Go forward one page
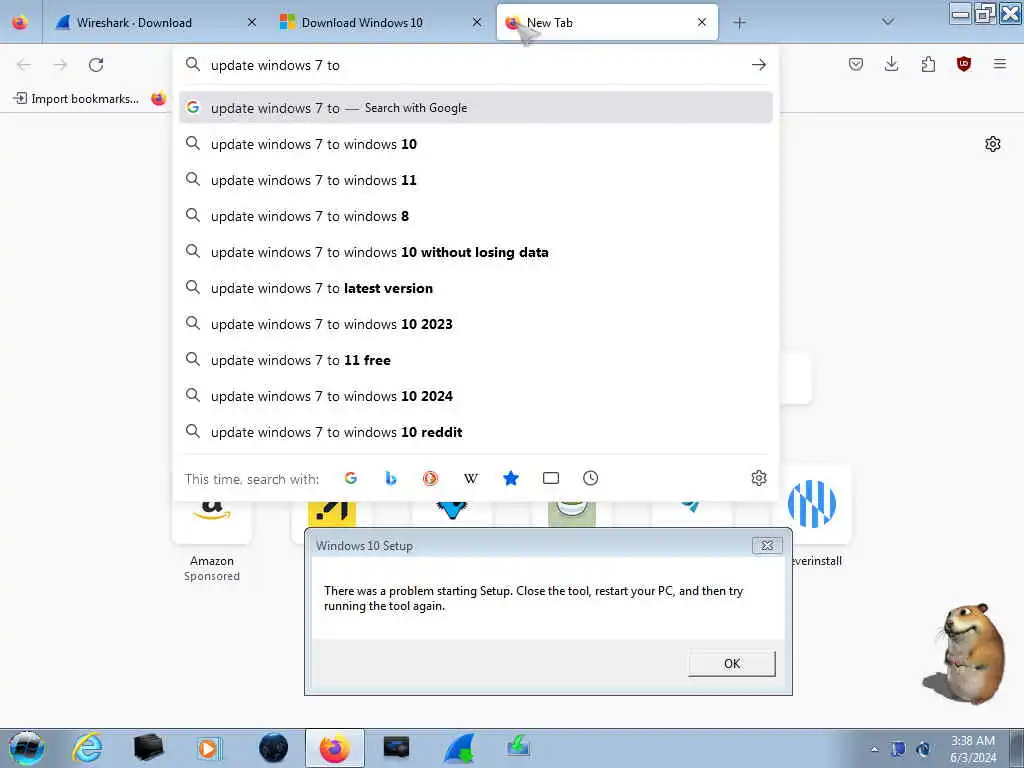 (60, 65)
